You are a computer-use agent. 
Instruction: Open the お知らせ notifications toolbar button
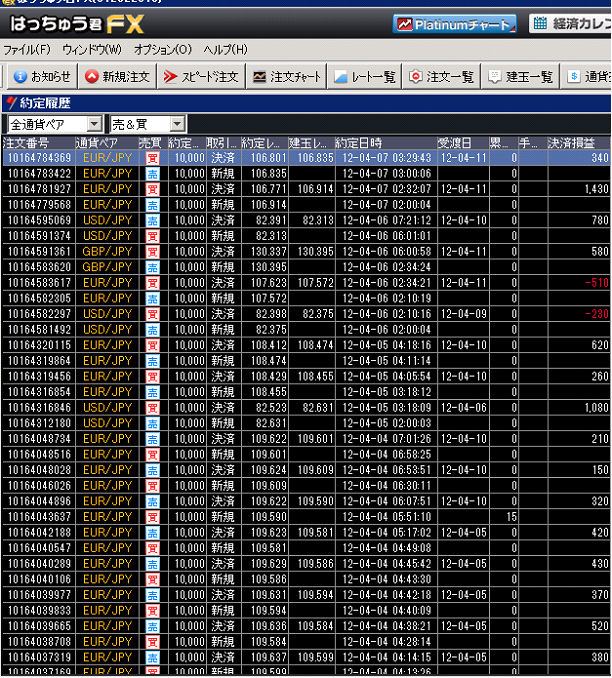tap(42, 76)
